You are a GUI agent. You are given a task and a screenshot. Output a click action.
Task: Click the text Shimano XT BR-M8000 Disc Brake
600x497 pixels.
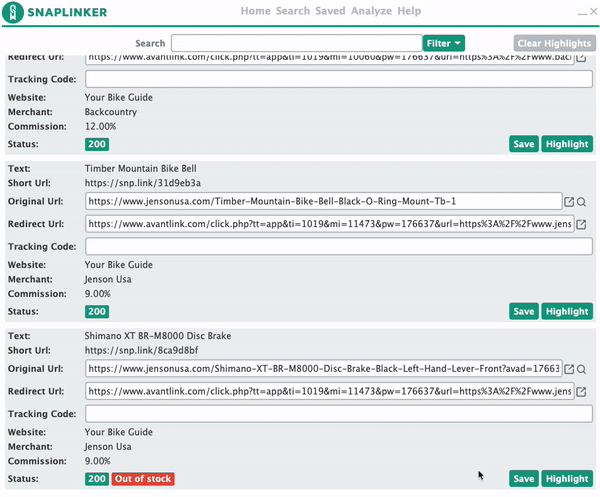click(158, 336)
